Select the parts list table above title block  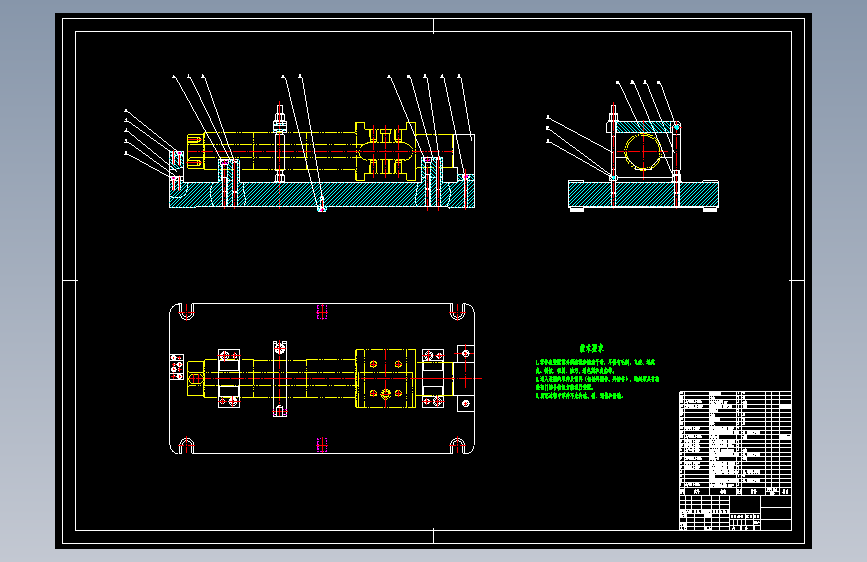pos(735,443)
